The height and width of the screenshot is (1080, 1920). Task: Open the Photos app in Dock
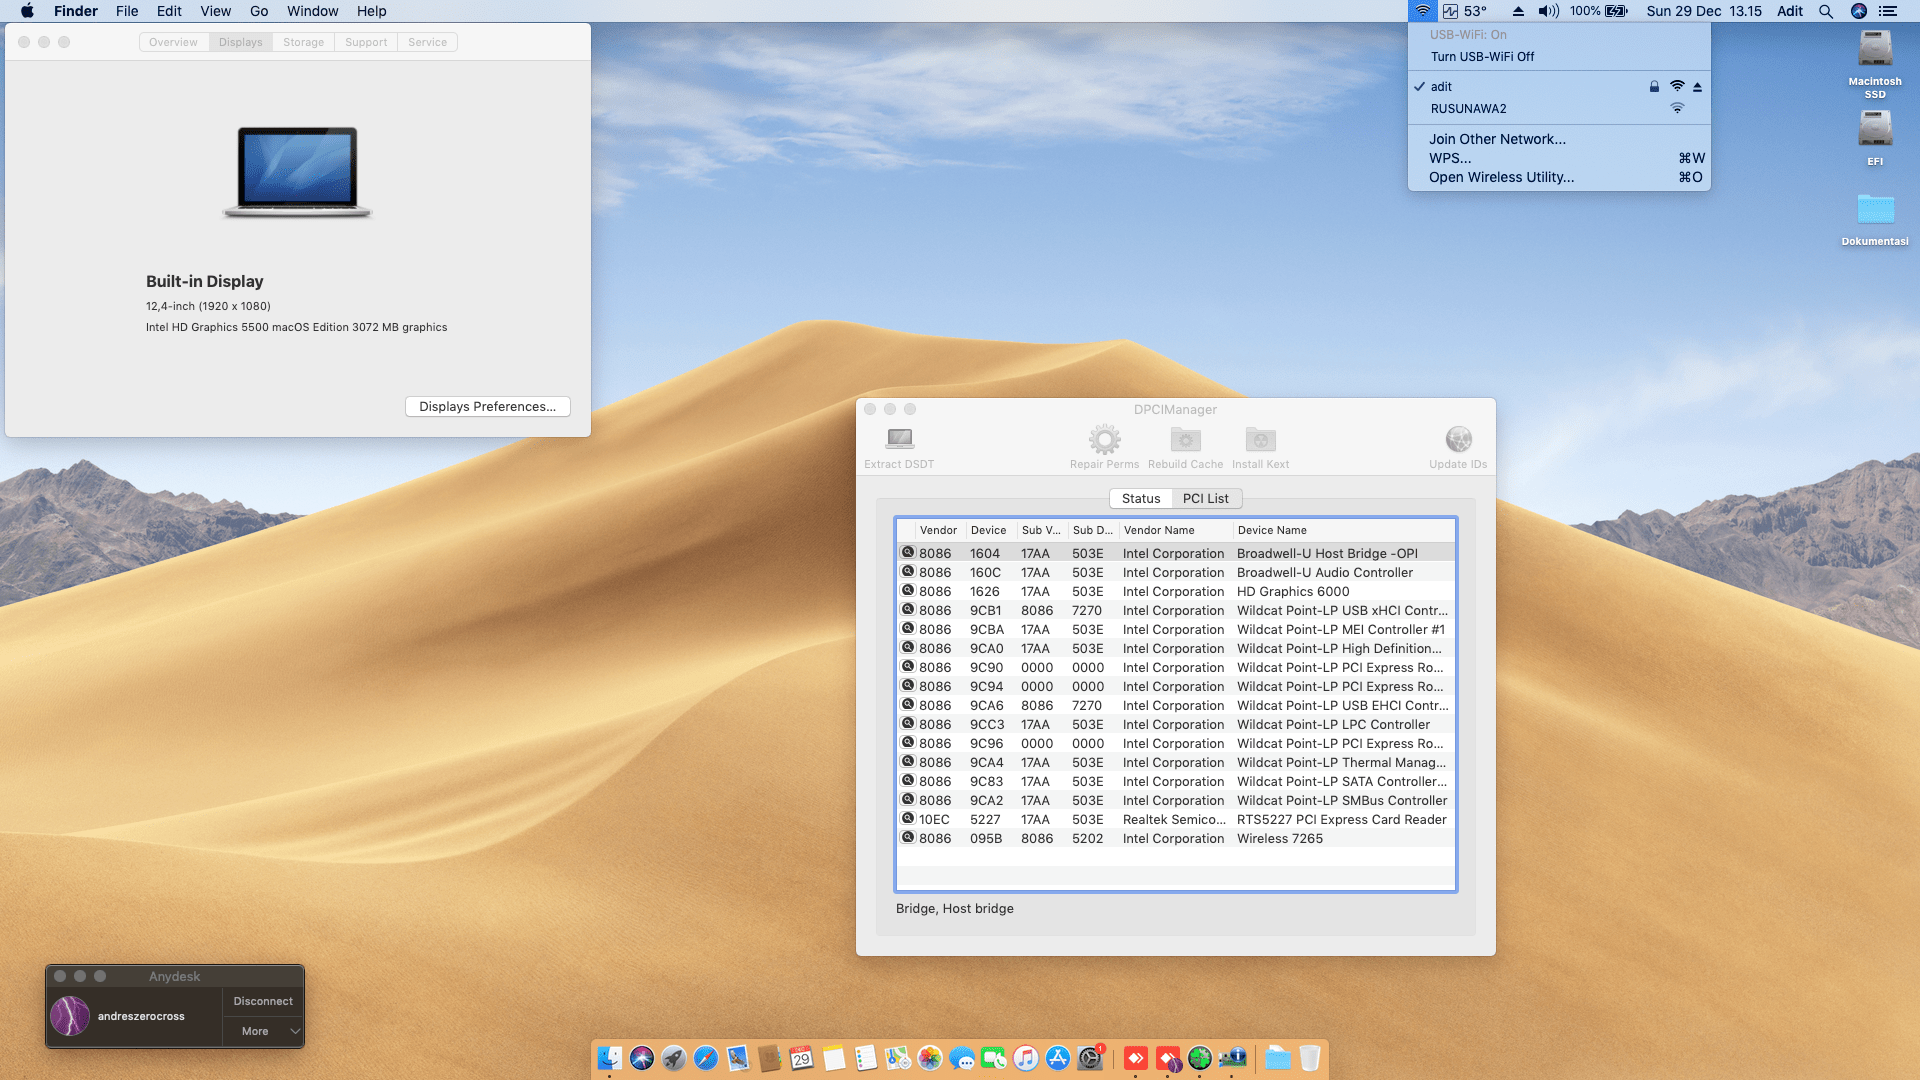[x=930, y=1058]
